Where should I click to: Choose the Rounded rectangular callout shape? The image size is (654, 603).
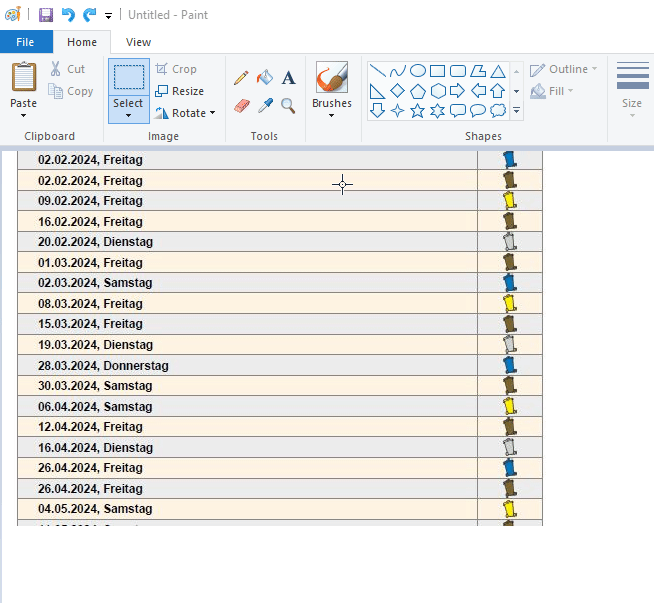point(458,111)
